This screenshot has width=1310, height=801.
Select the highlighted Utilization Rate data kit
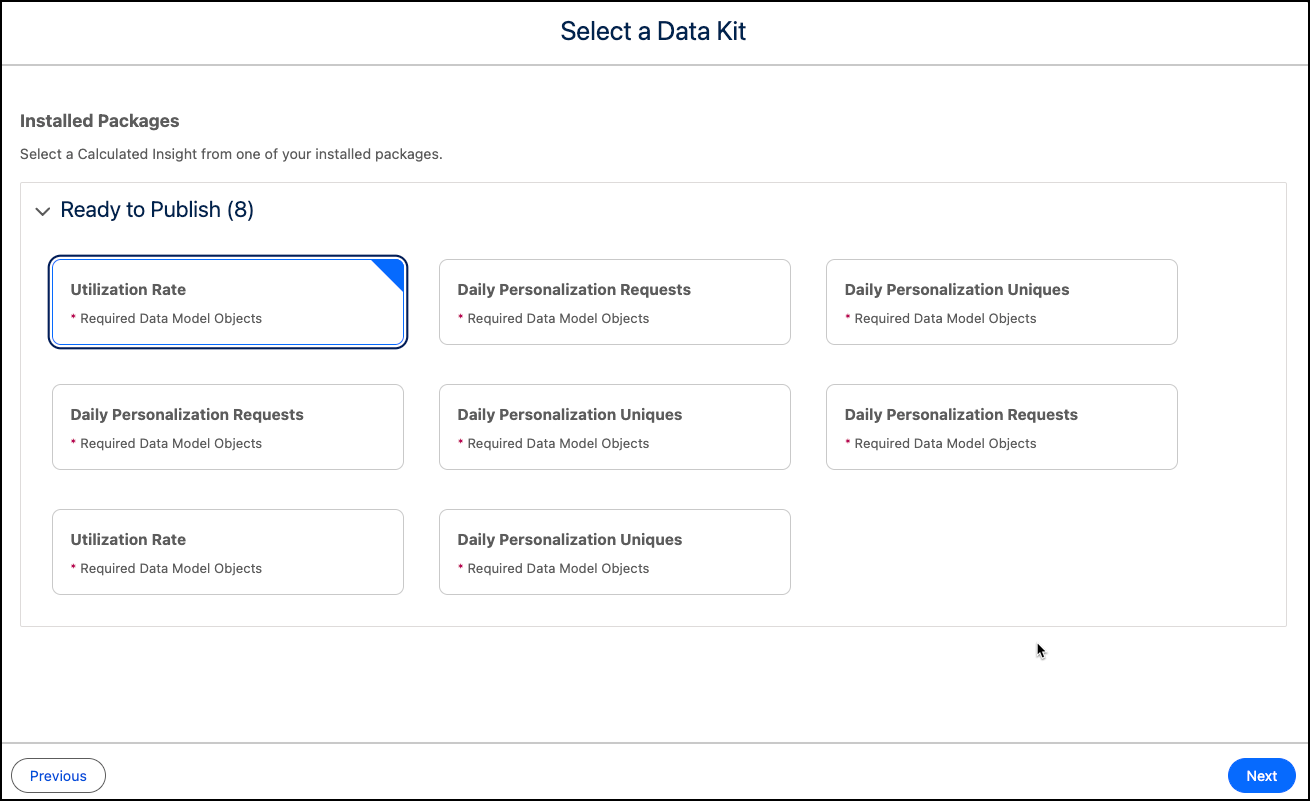(x=227, y=302)
